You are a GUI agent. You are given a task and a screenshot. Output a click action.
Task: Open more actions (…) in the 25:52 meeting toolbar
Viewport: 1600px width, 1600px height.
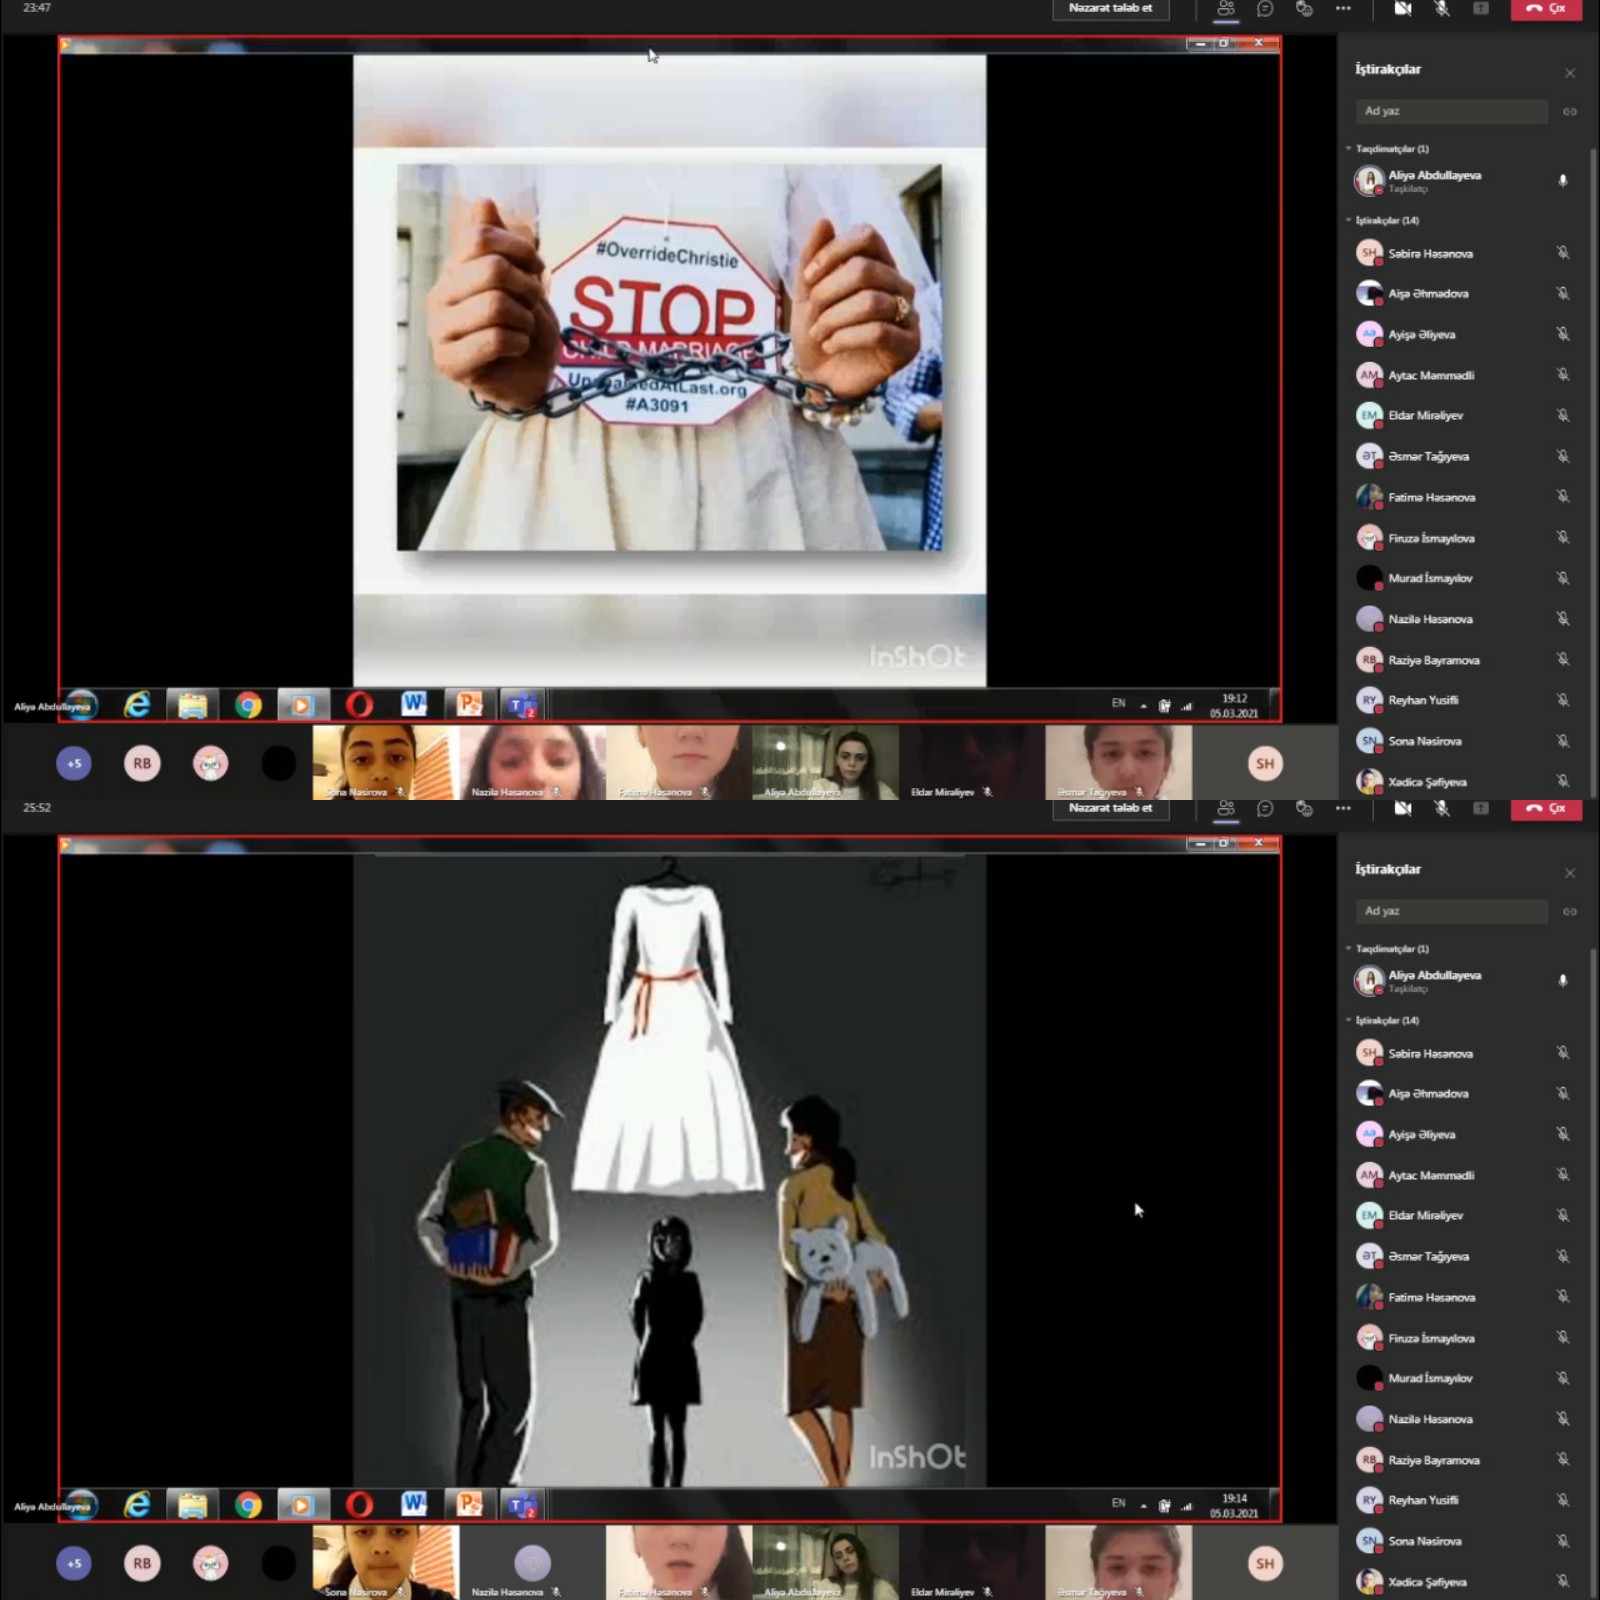pos(1343,808)
